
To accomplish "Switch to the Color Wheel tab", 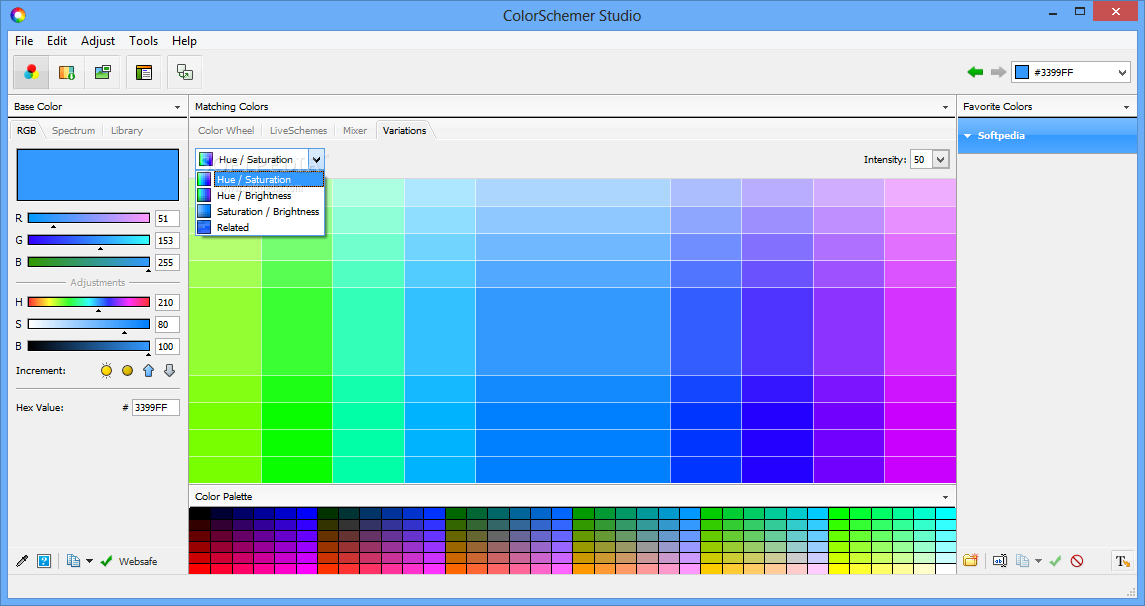I will point(226,131).
